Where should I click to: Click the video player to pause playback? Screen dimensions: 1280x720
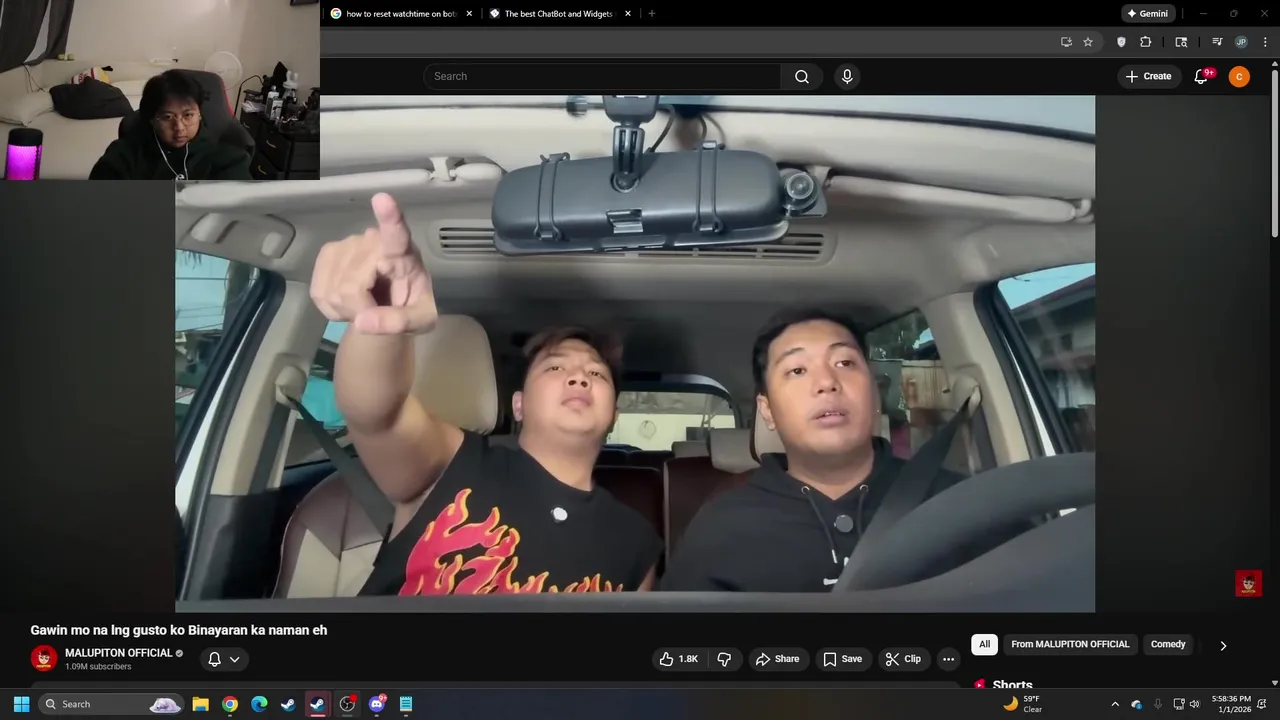[635, 353]
